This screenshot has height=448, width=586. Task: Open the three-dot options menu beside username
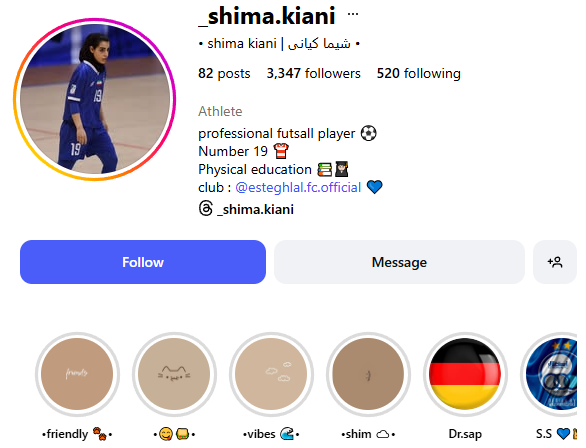coord(352,15)
